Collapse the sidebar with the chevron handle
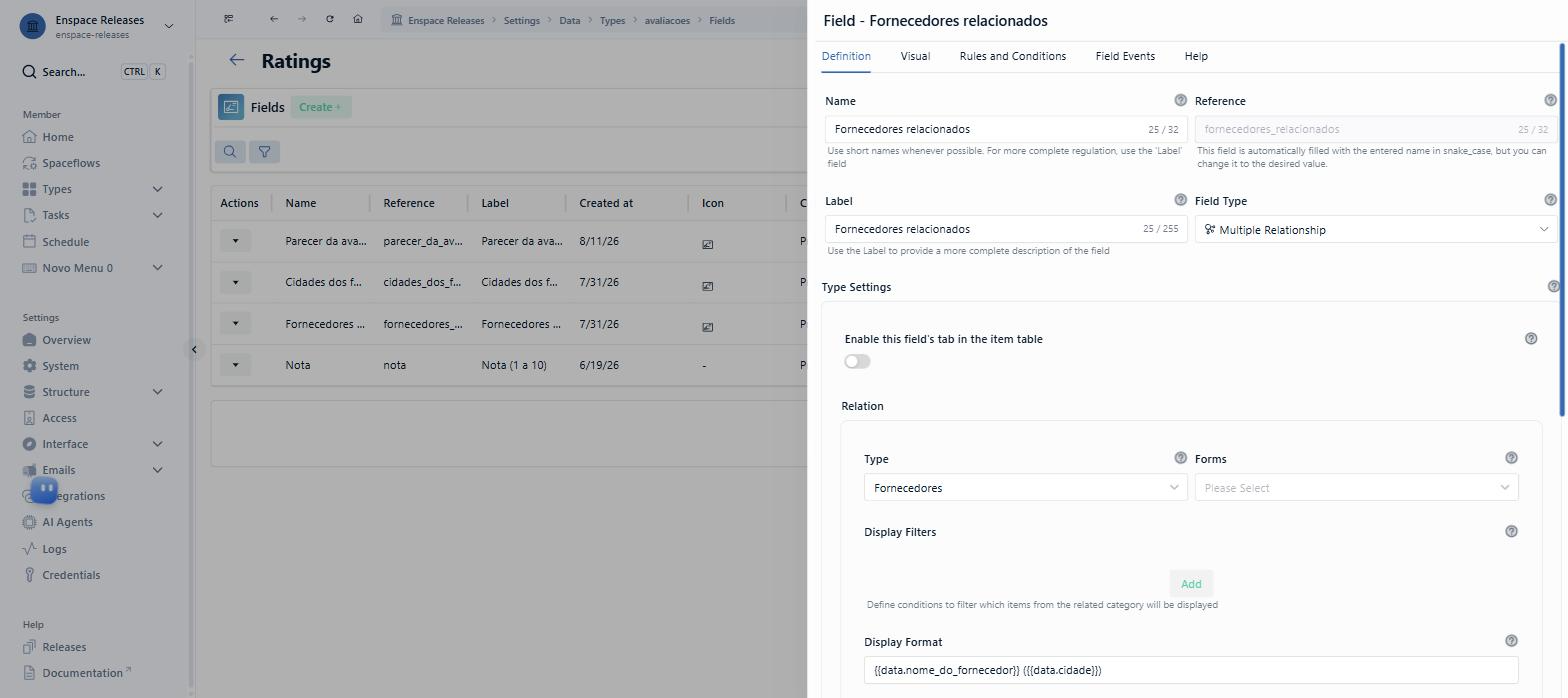 click(194, 349)
